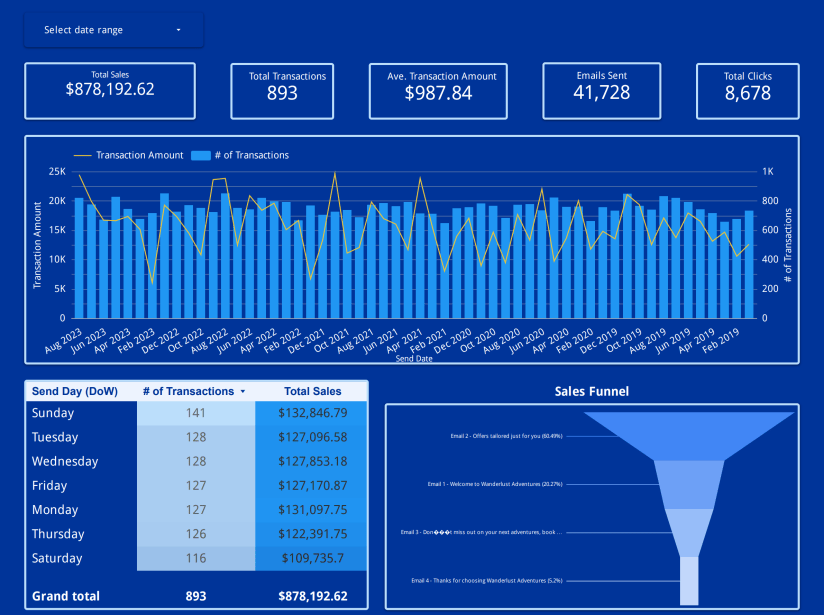Screen dimensions: 824x615
Task: Select the Total Sales scorecard
Action: pyautogui.click(x=110, y=90)
